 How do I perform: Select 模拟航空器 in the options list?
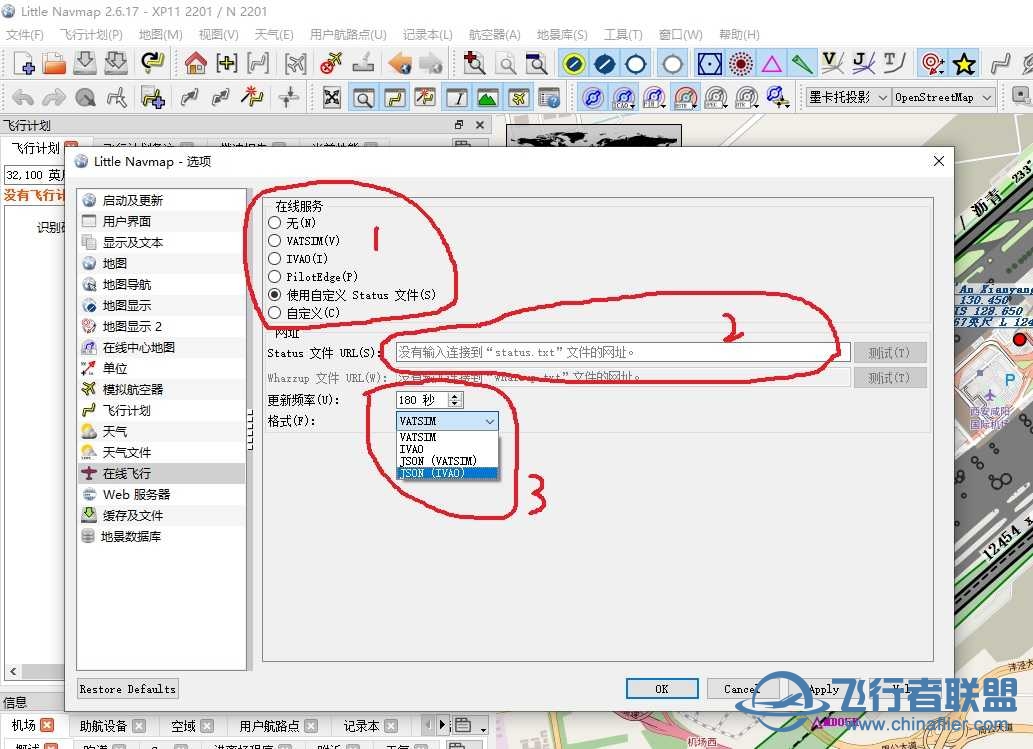point(161,389)
